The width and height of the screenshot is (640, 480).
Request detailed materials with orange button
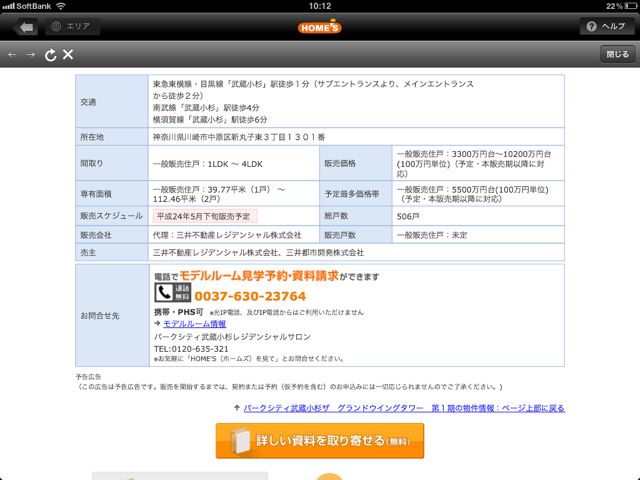coord(320,441)
